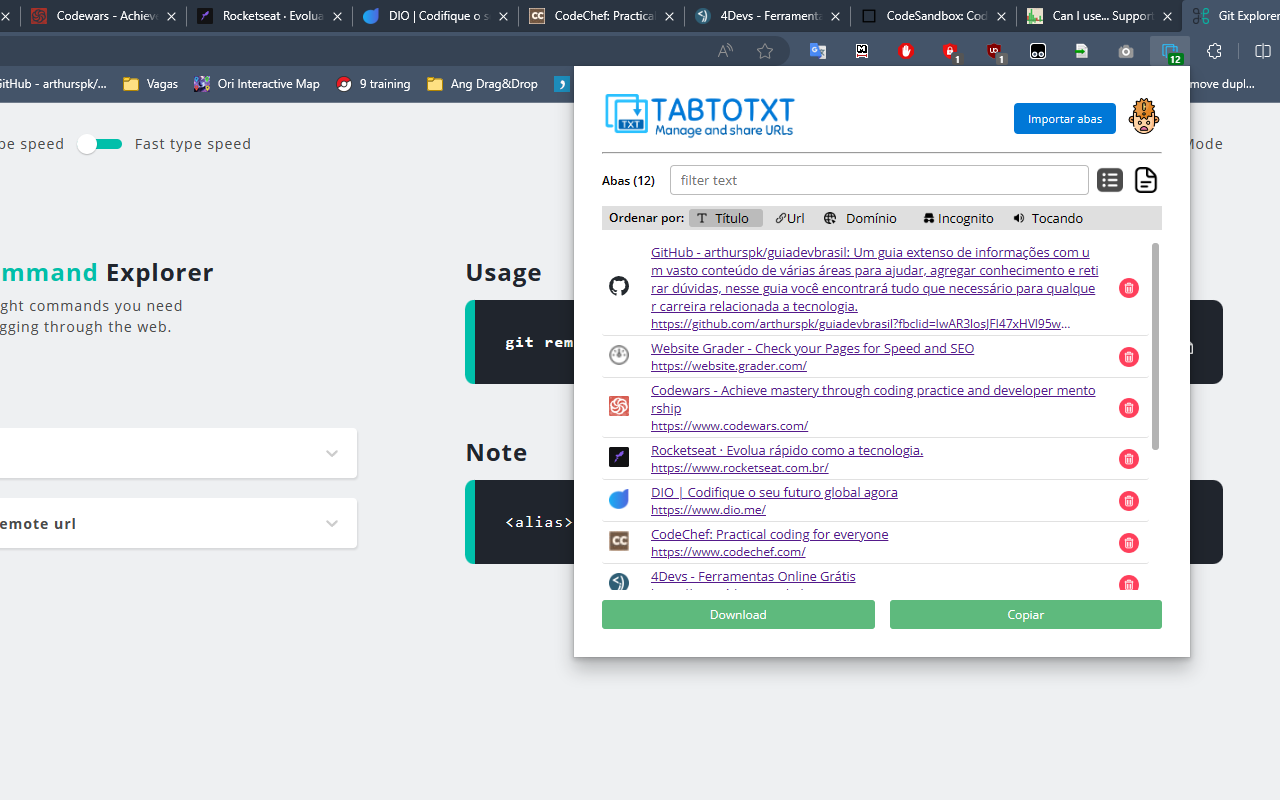Click inside the filter text field
This screenshot has height=800, width=1280.
879,180
